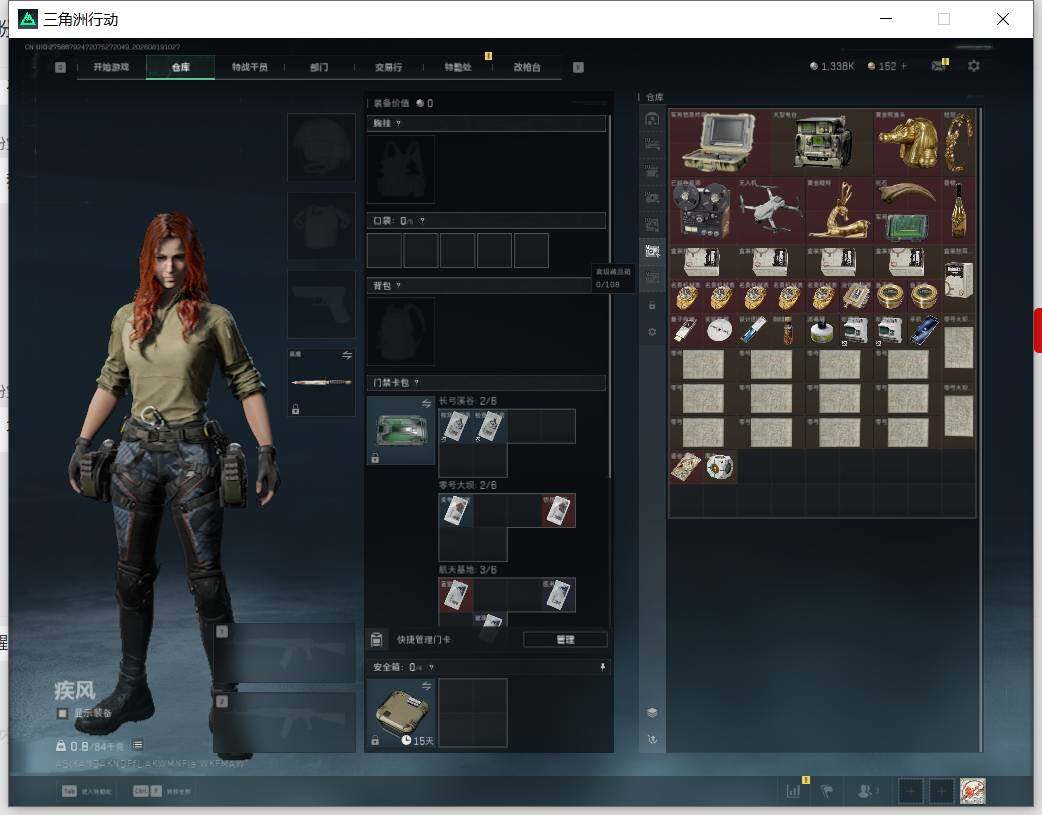Go to the 部门 tab

[319, 67]
